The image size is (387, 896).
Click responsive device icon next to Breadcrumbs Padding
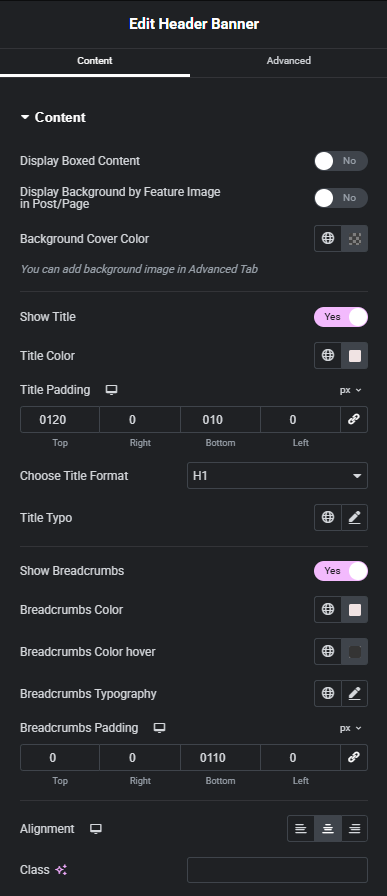point(159,728)
